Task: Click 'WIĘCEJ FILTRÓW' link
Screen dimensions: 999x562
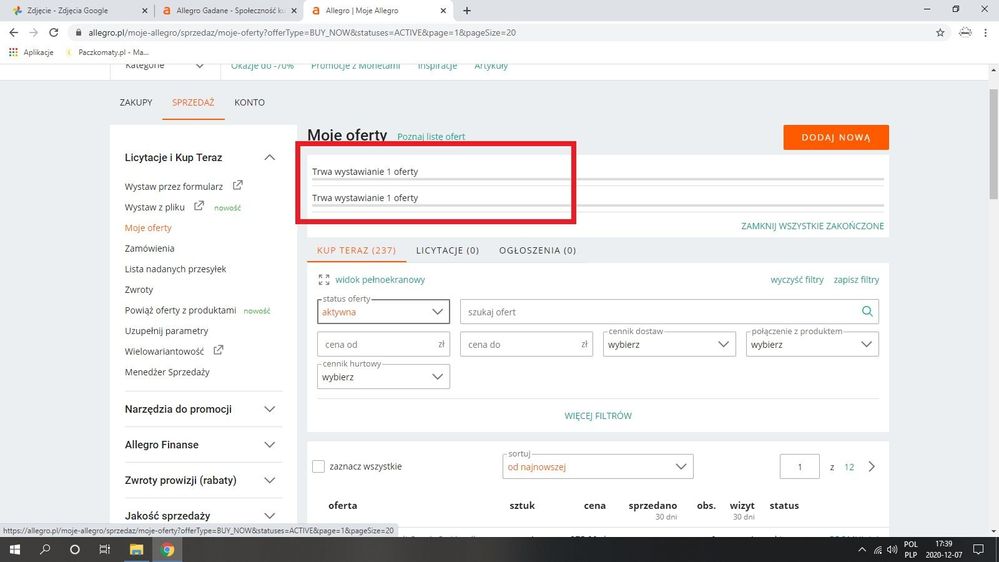Action: tap(598, 416)
